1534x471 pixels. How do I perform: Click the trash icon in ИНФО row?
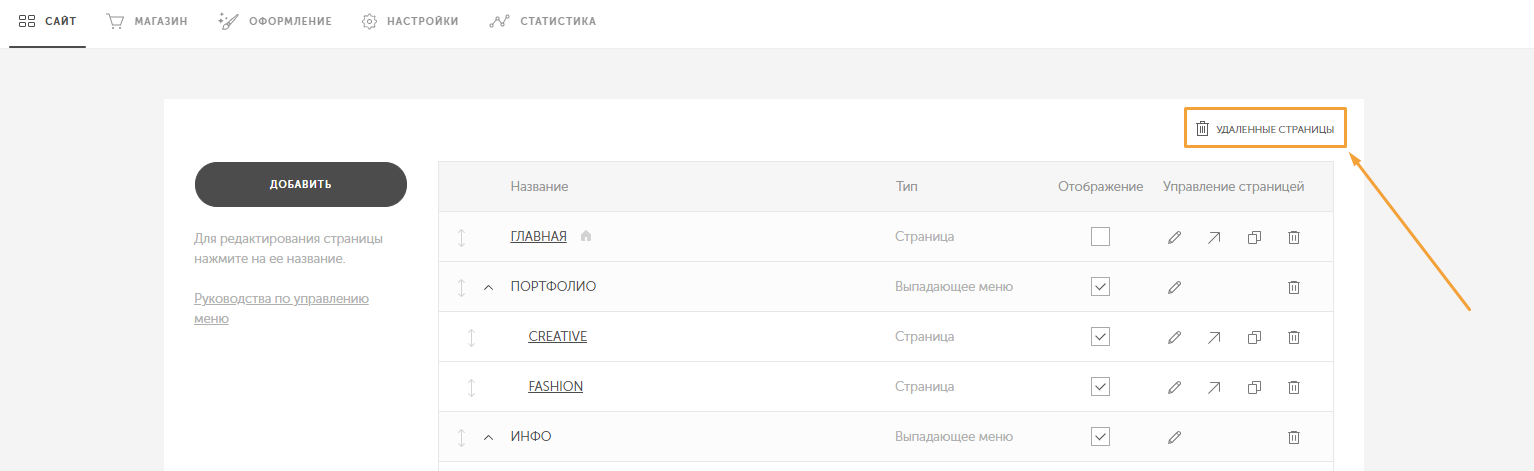click(1293, 437)
